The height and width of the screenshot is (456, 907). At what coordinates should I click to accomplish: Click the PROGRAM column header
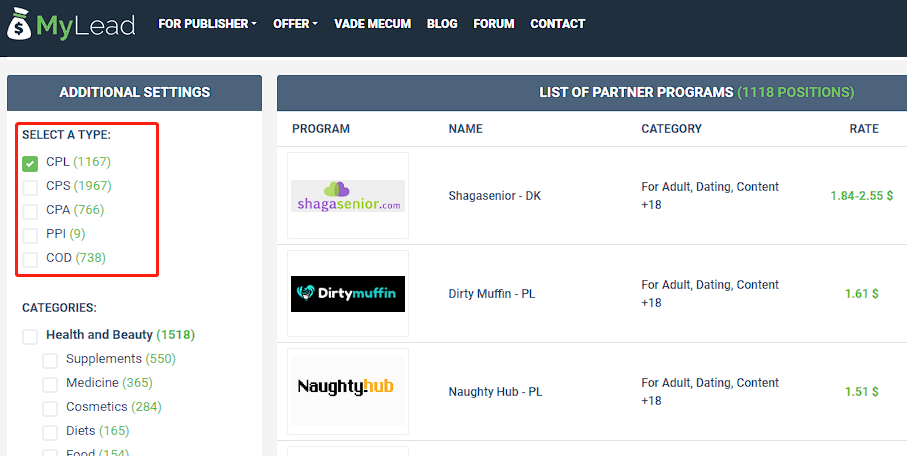pos(321,128)
